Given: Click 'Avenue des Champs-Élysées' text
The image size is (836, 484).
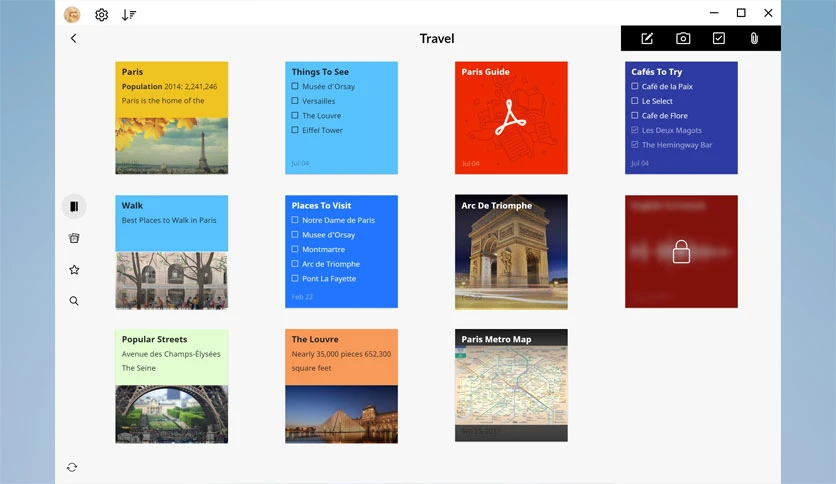Looking at the screenshot, I should (171, 354).
